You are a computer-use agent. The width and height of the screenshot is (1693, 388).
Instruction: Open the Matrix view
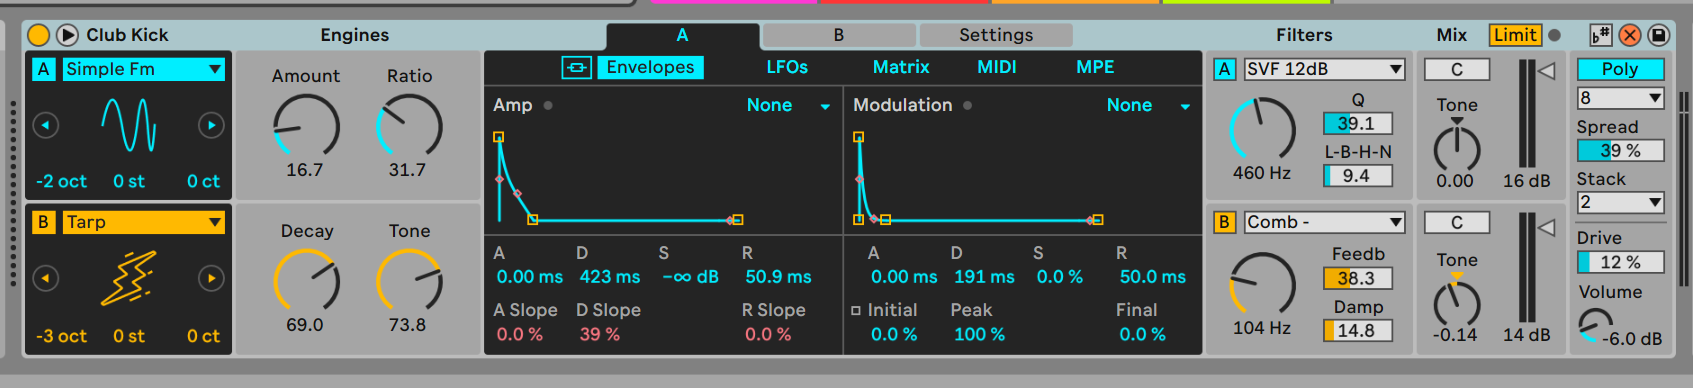pyautogui.click(x=901, y=67)
